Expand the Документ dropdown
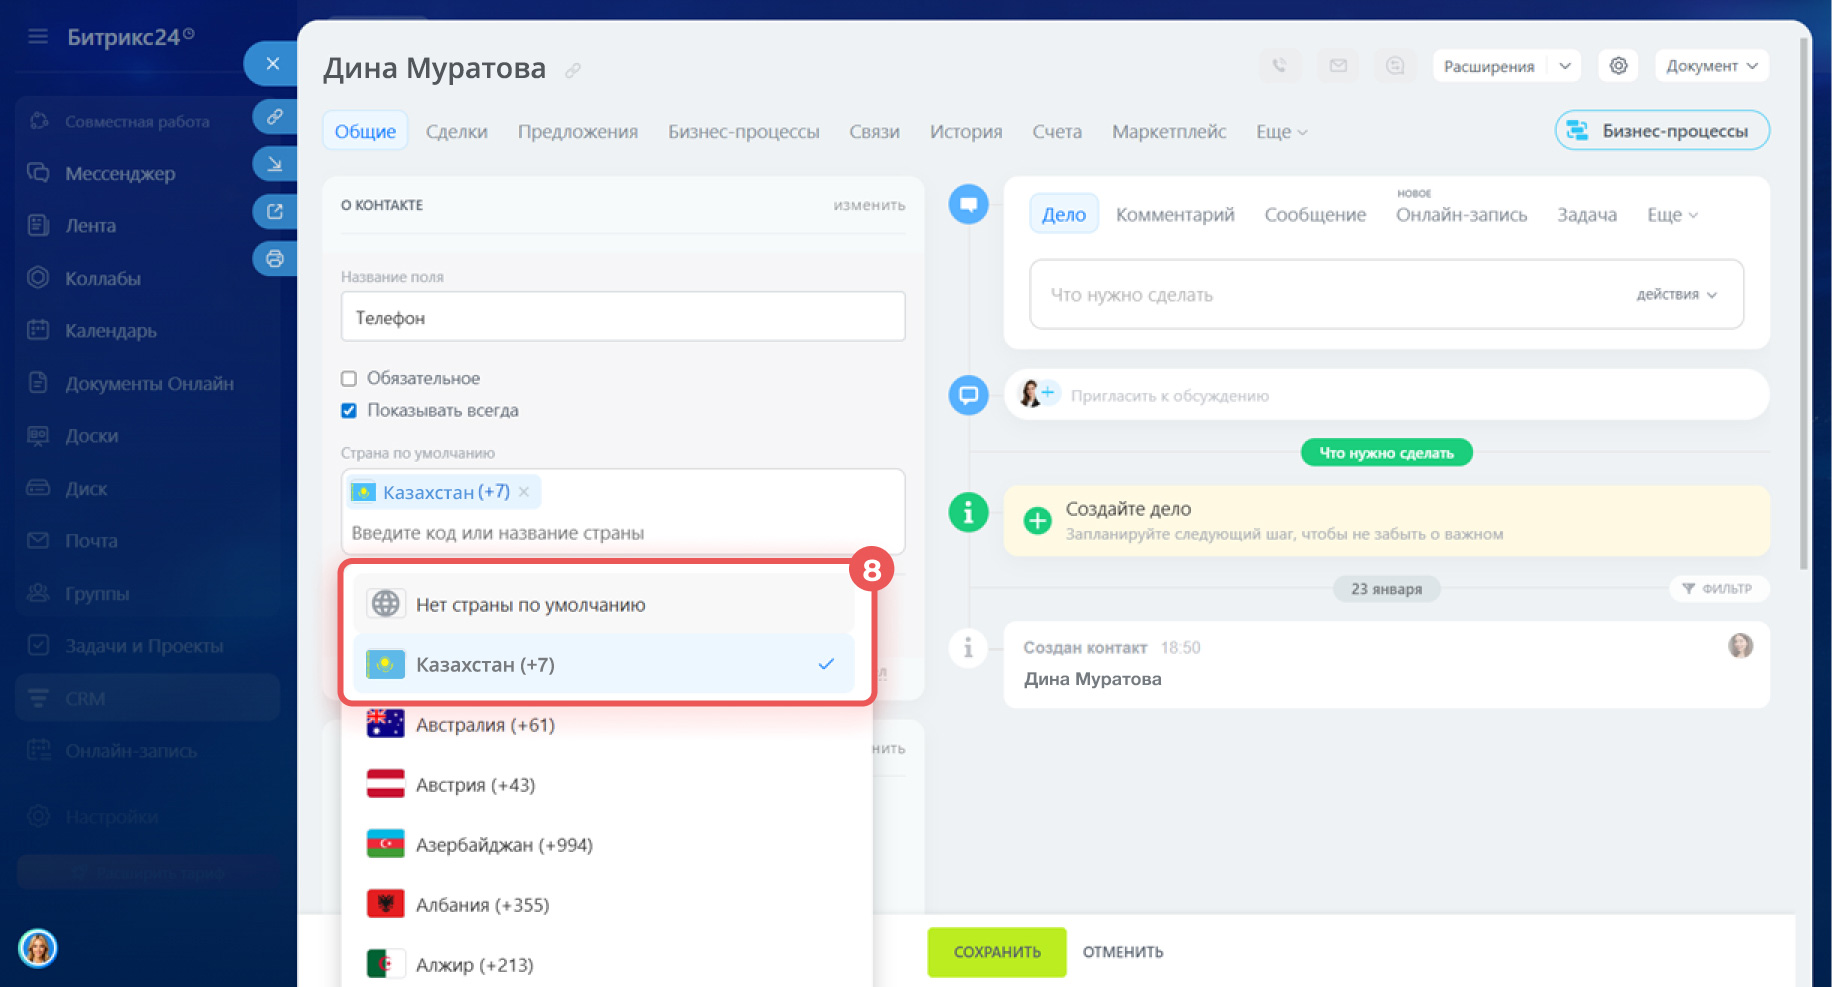 tap(1711, 66)
